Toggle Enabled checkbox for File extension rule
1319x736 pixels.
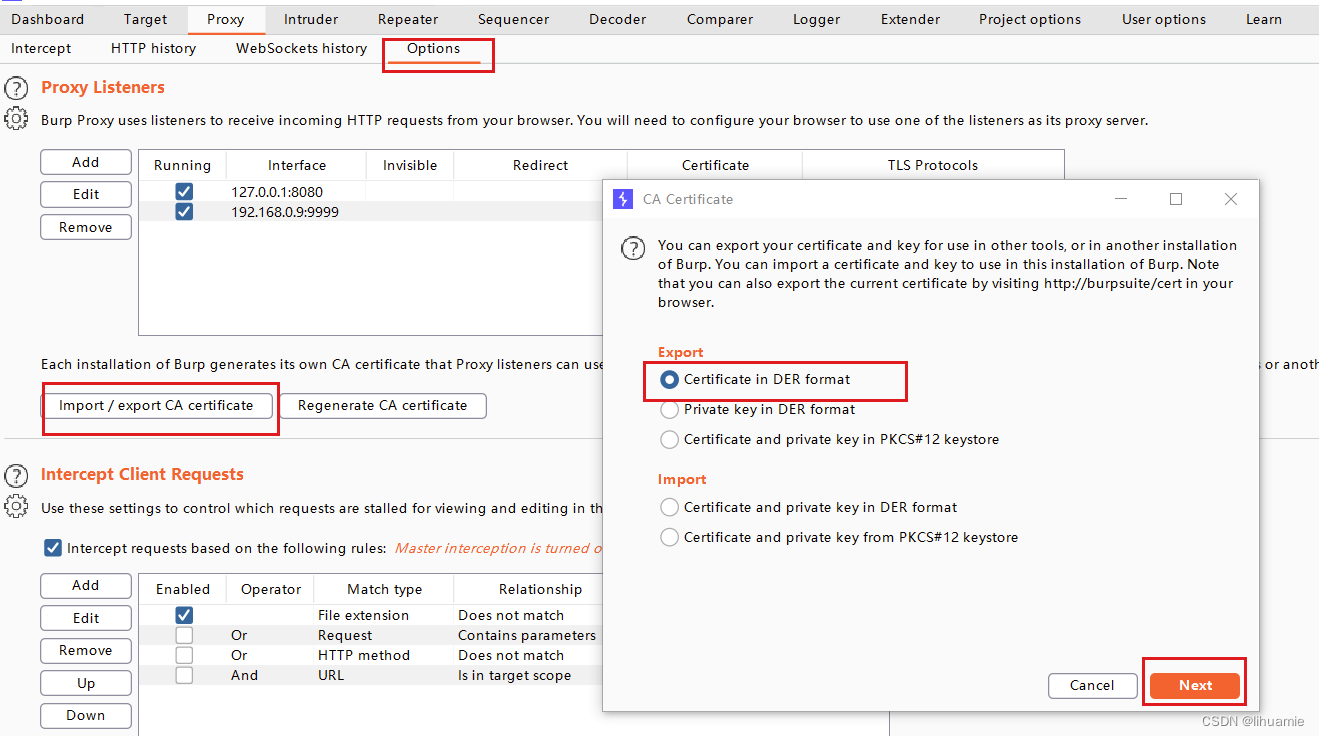point(184,615)
